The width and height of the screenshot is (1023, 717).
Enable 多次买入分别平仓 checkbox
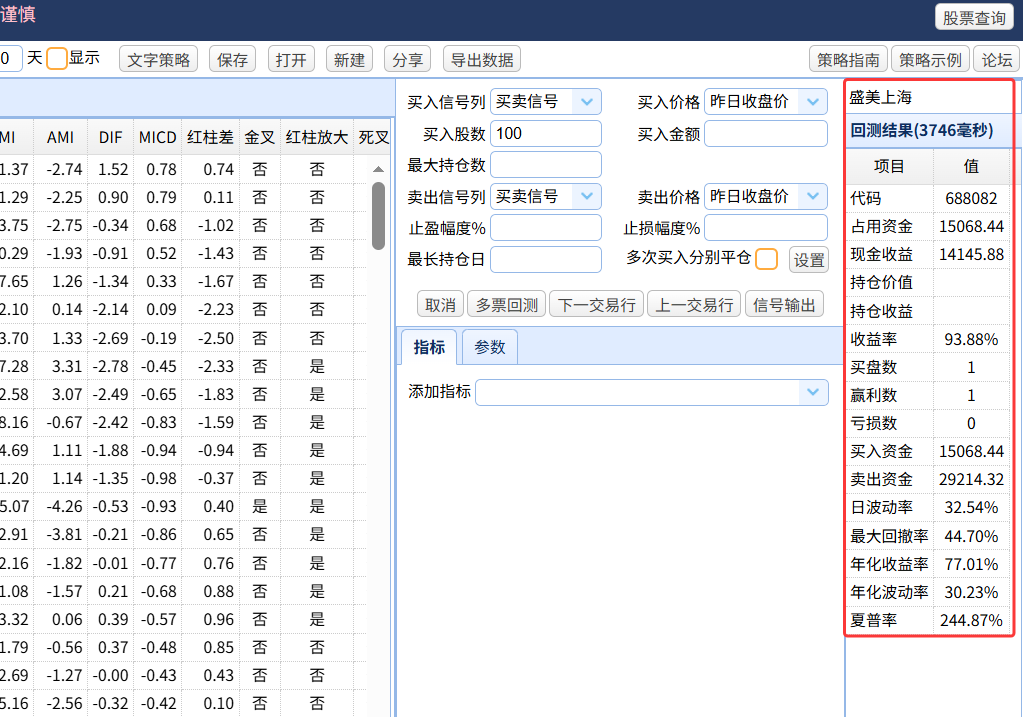766,259
